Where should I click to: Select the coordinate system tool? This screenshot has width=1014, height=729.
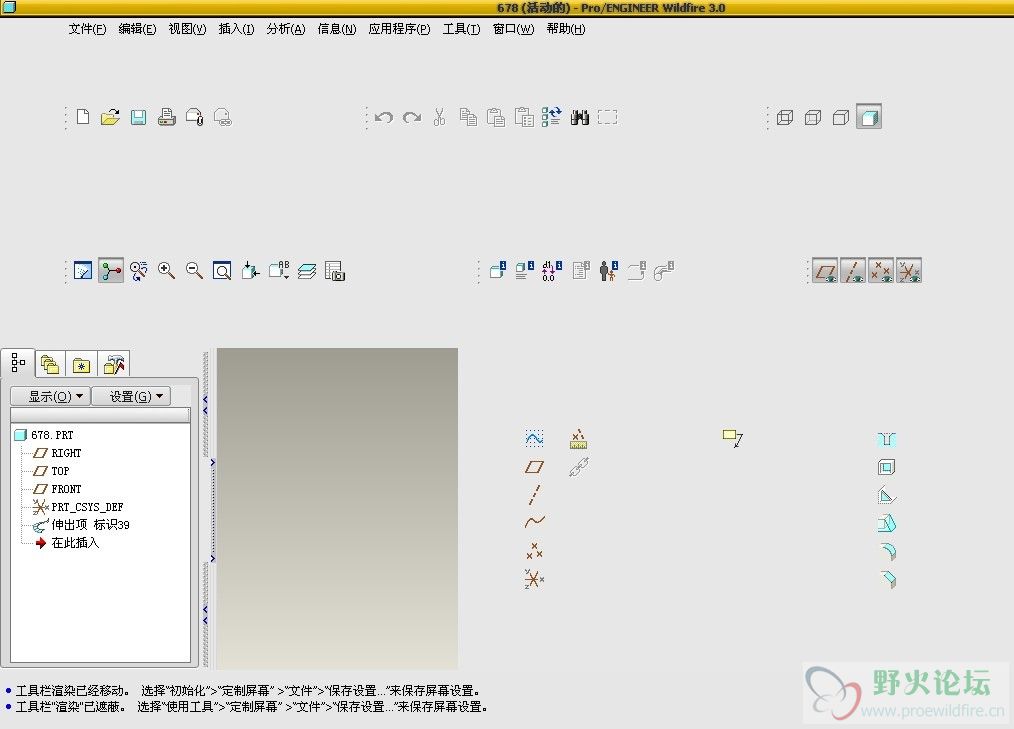[534, 578]
